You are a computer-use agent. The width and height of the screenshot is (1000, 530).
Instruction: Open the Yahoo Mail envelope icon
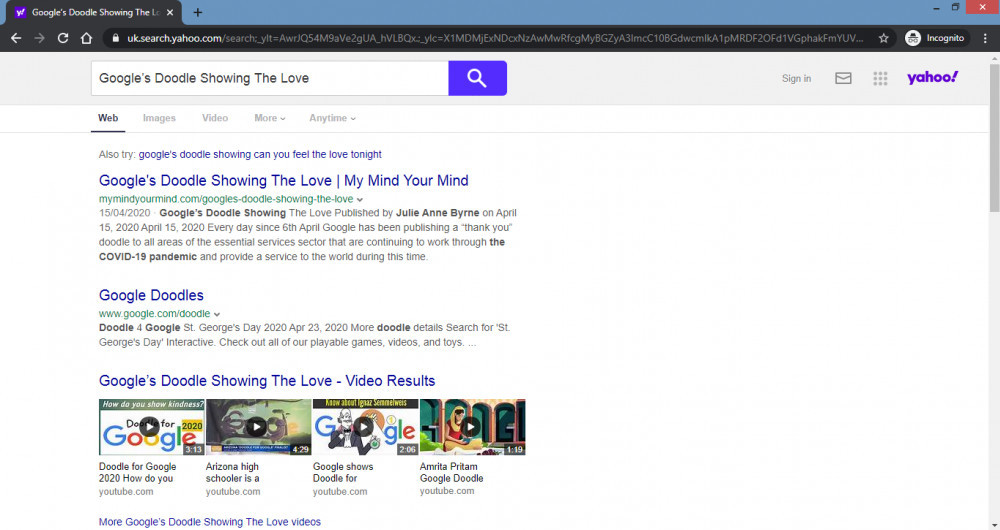pyautogui.click(x=843, y=78)
